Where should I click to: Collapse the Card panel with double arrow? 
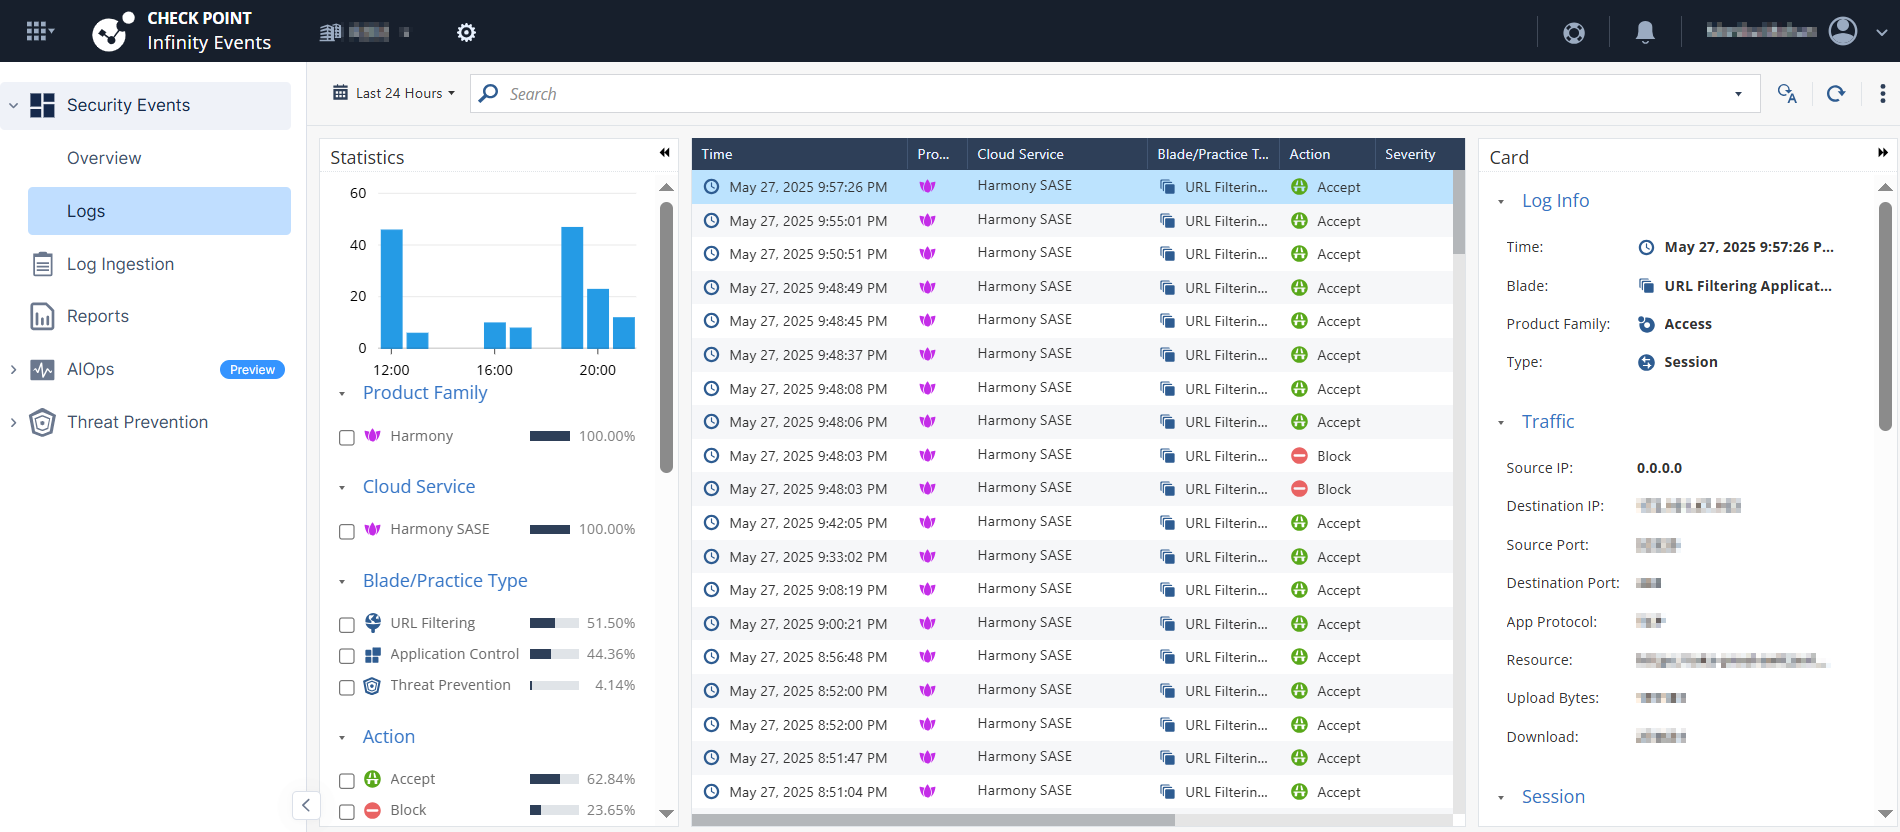(x=1883, y=153)
